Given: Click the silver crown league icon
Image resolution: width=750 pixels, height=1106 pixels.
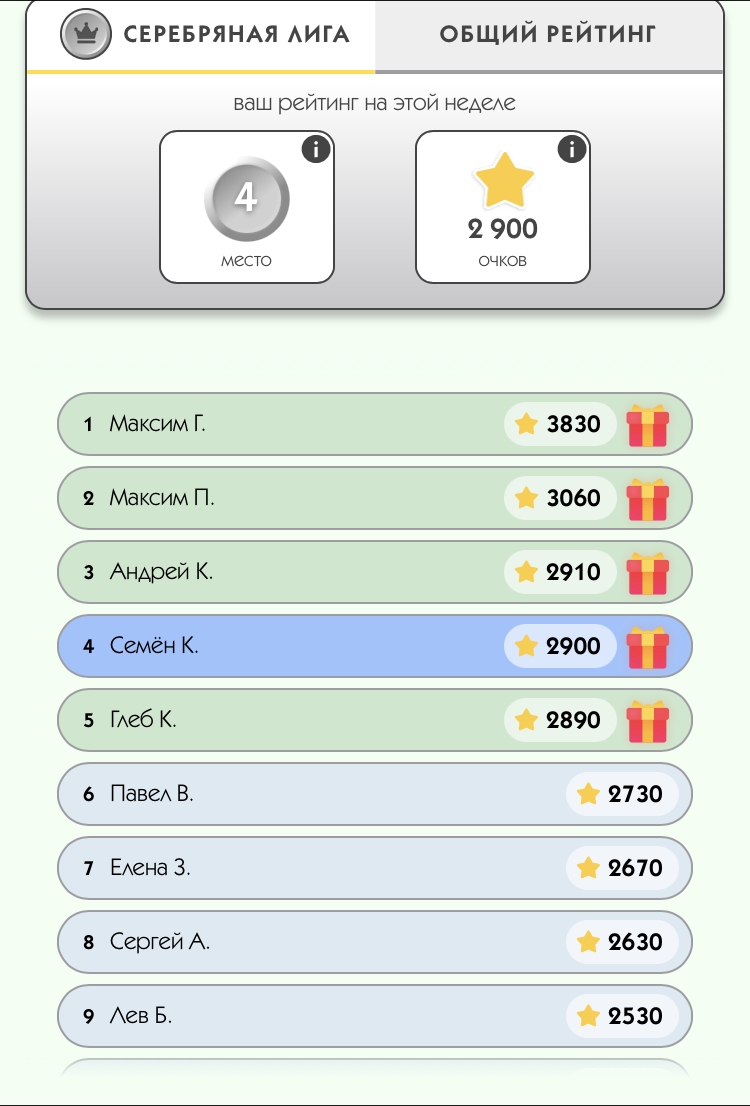Looking at the screenshot, I should pos(85,34).
